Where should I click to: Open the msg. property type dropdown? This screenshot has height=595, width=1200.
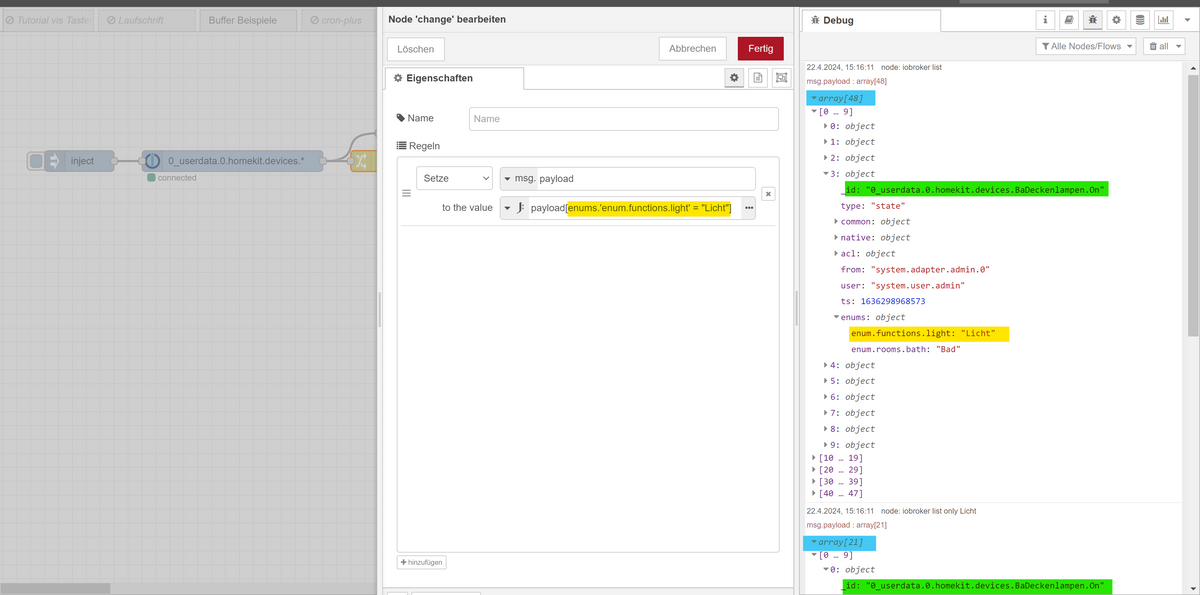pyautogui.click(x=518, y=178)
